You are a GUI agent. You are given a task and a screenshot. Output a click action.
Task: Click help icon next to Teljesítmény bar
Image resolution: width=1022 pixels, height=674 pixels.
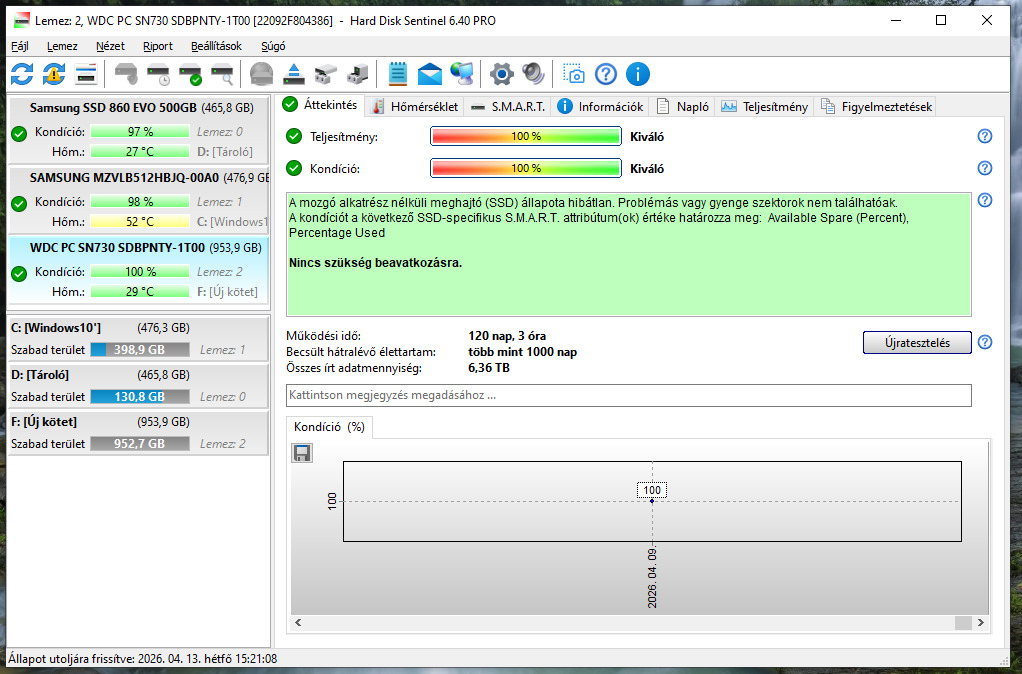[985, 136]
